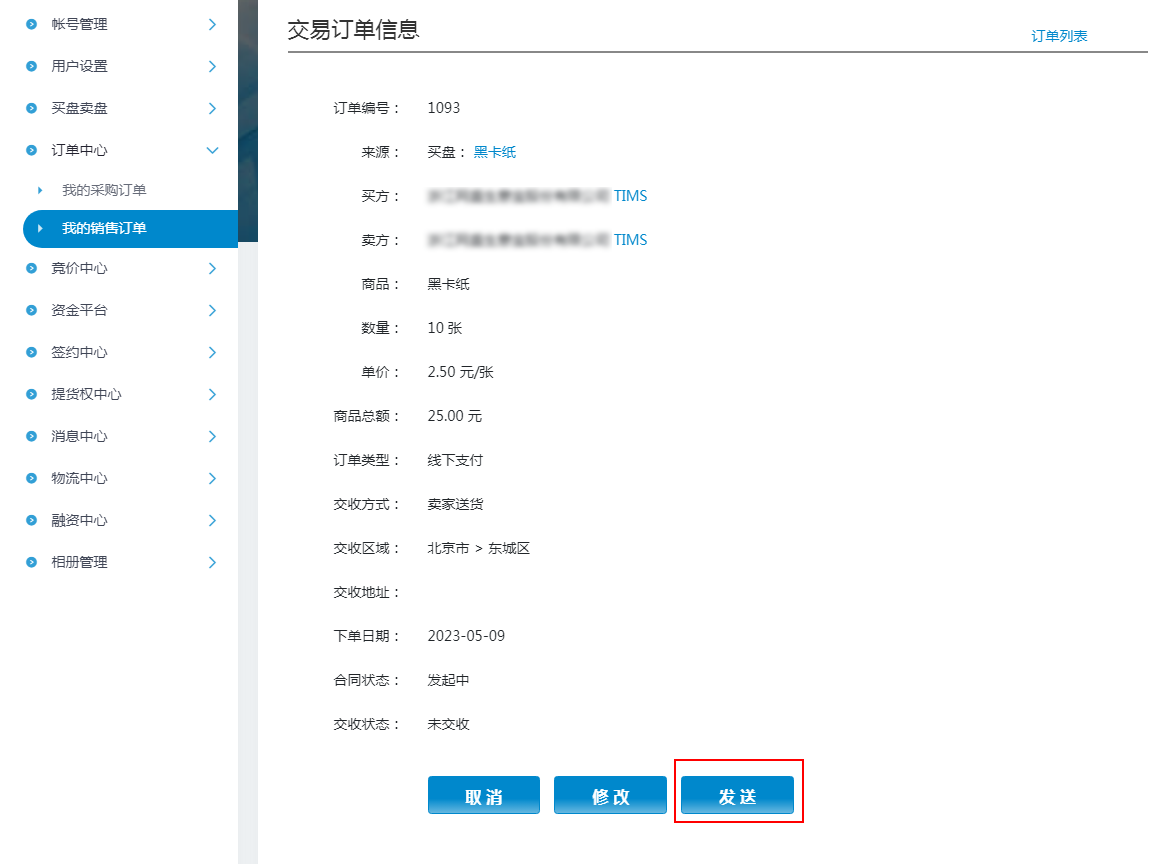Collapse the 订单中心 section chevron
1174x864 pixels.
[212, 150]
